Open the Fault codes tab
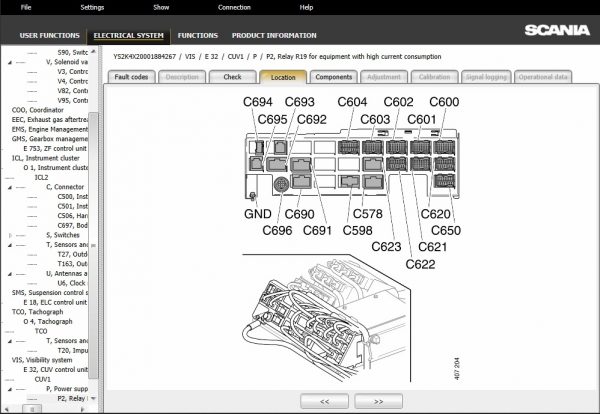The image size is (600, 414). tap(131, 77)
